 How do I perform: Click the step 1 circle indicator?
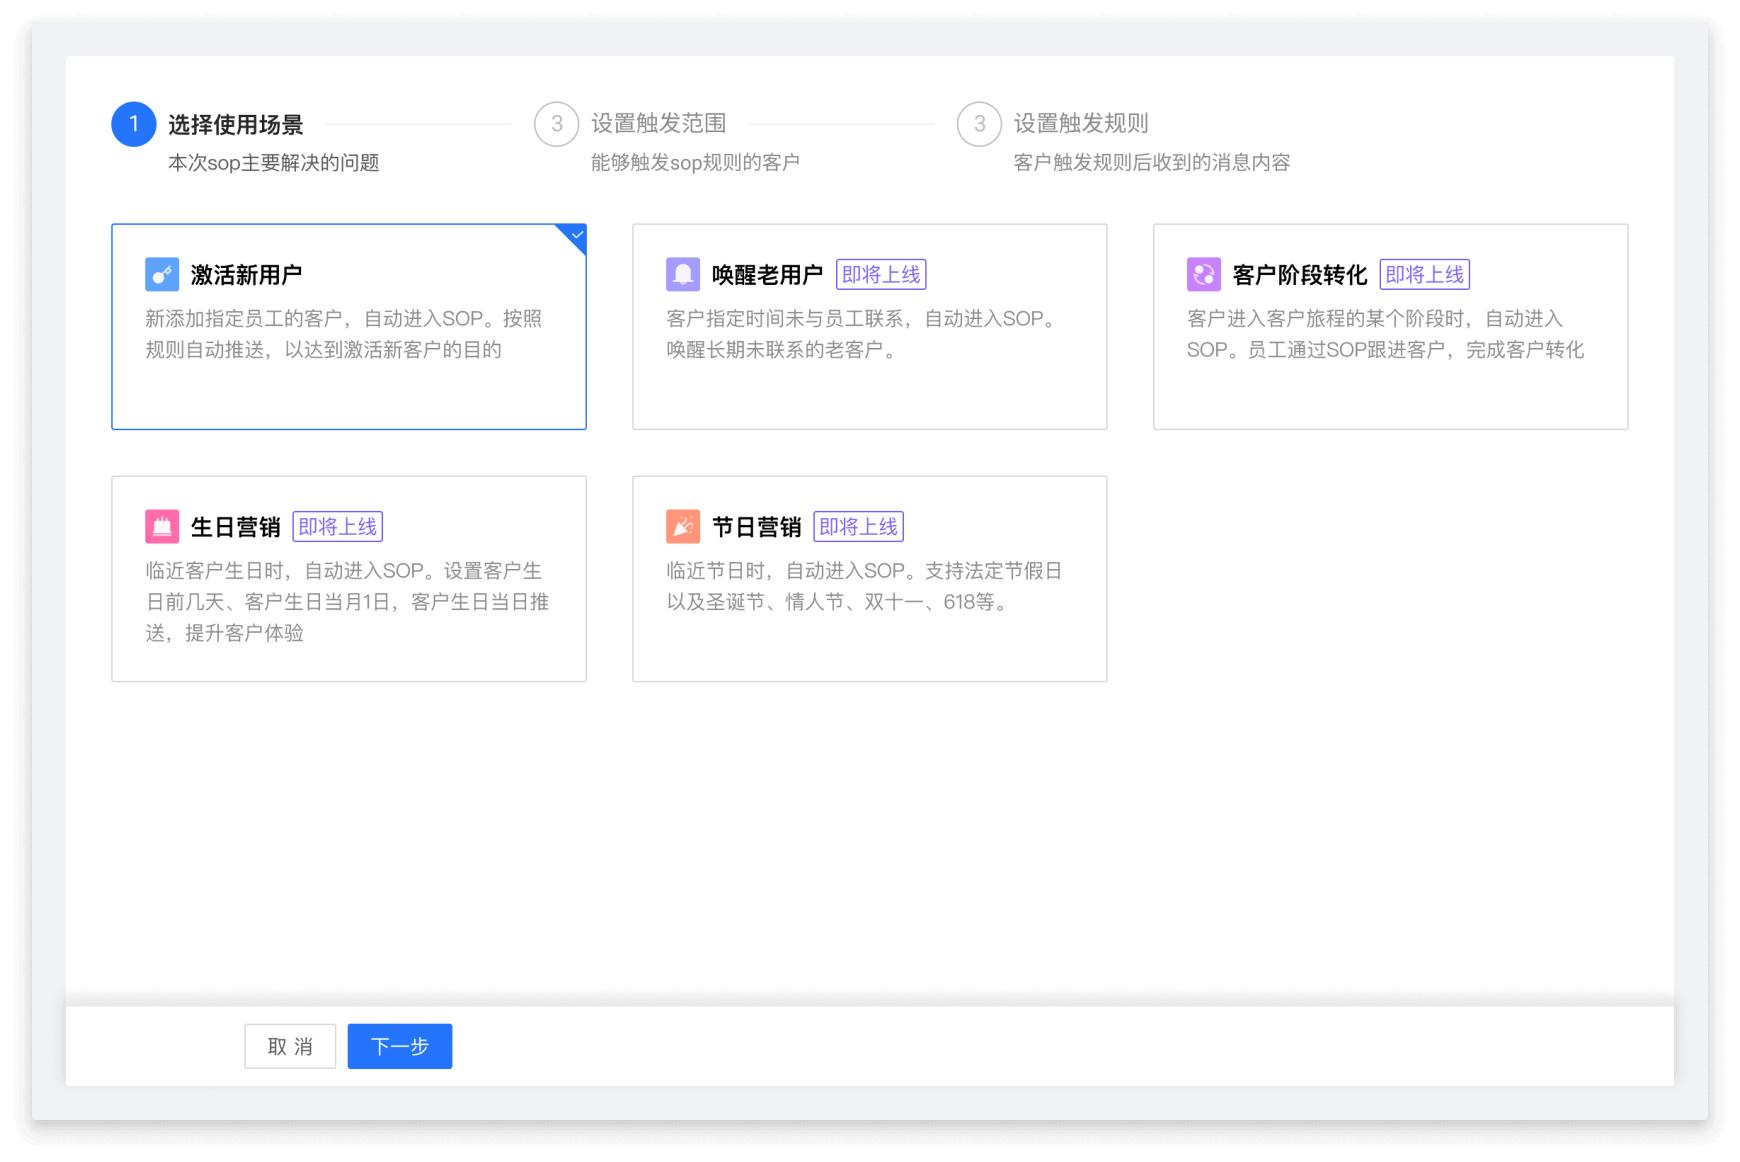133,125
